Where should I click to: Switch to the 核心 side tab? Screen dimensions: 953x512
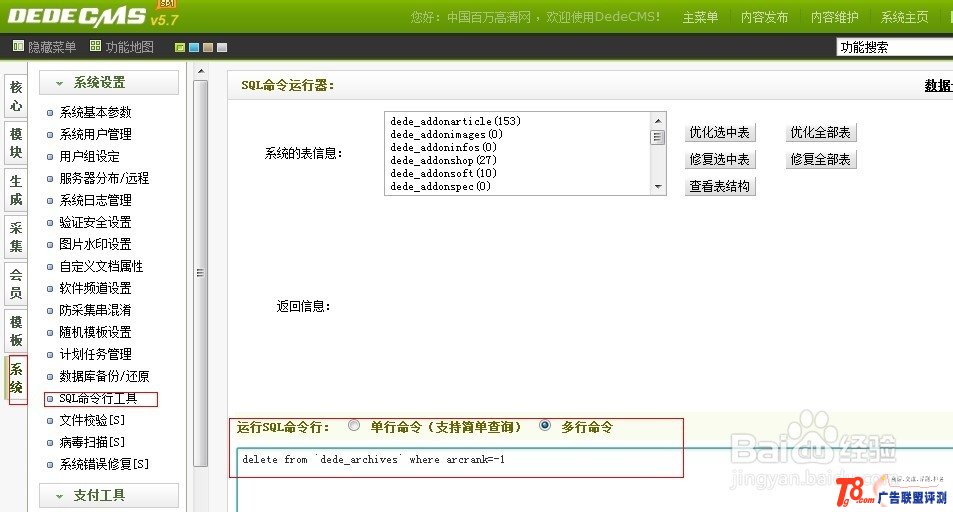[x=16, y=96]
